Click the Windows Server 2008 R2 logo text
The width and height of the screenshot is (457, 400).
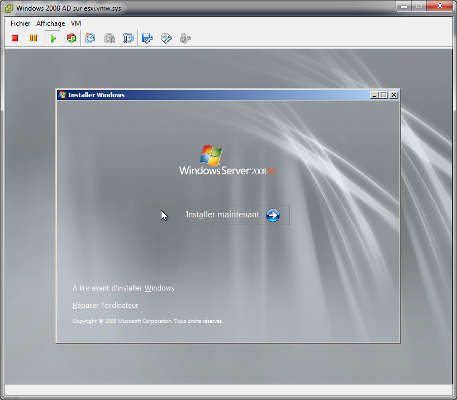227,171
